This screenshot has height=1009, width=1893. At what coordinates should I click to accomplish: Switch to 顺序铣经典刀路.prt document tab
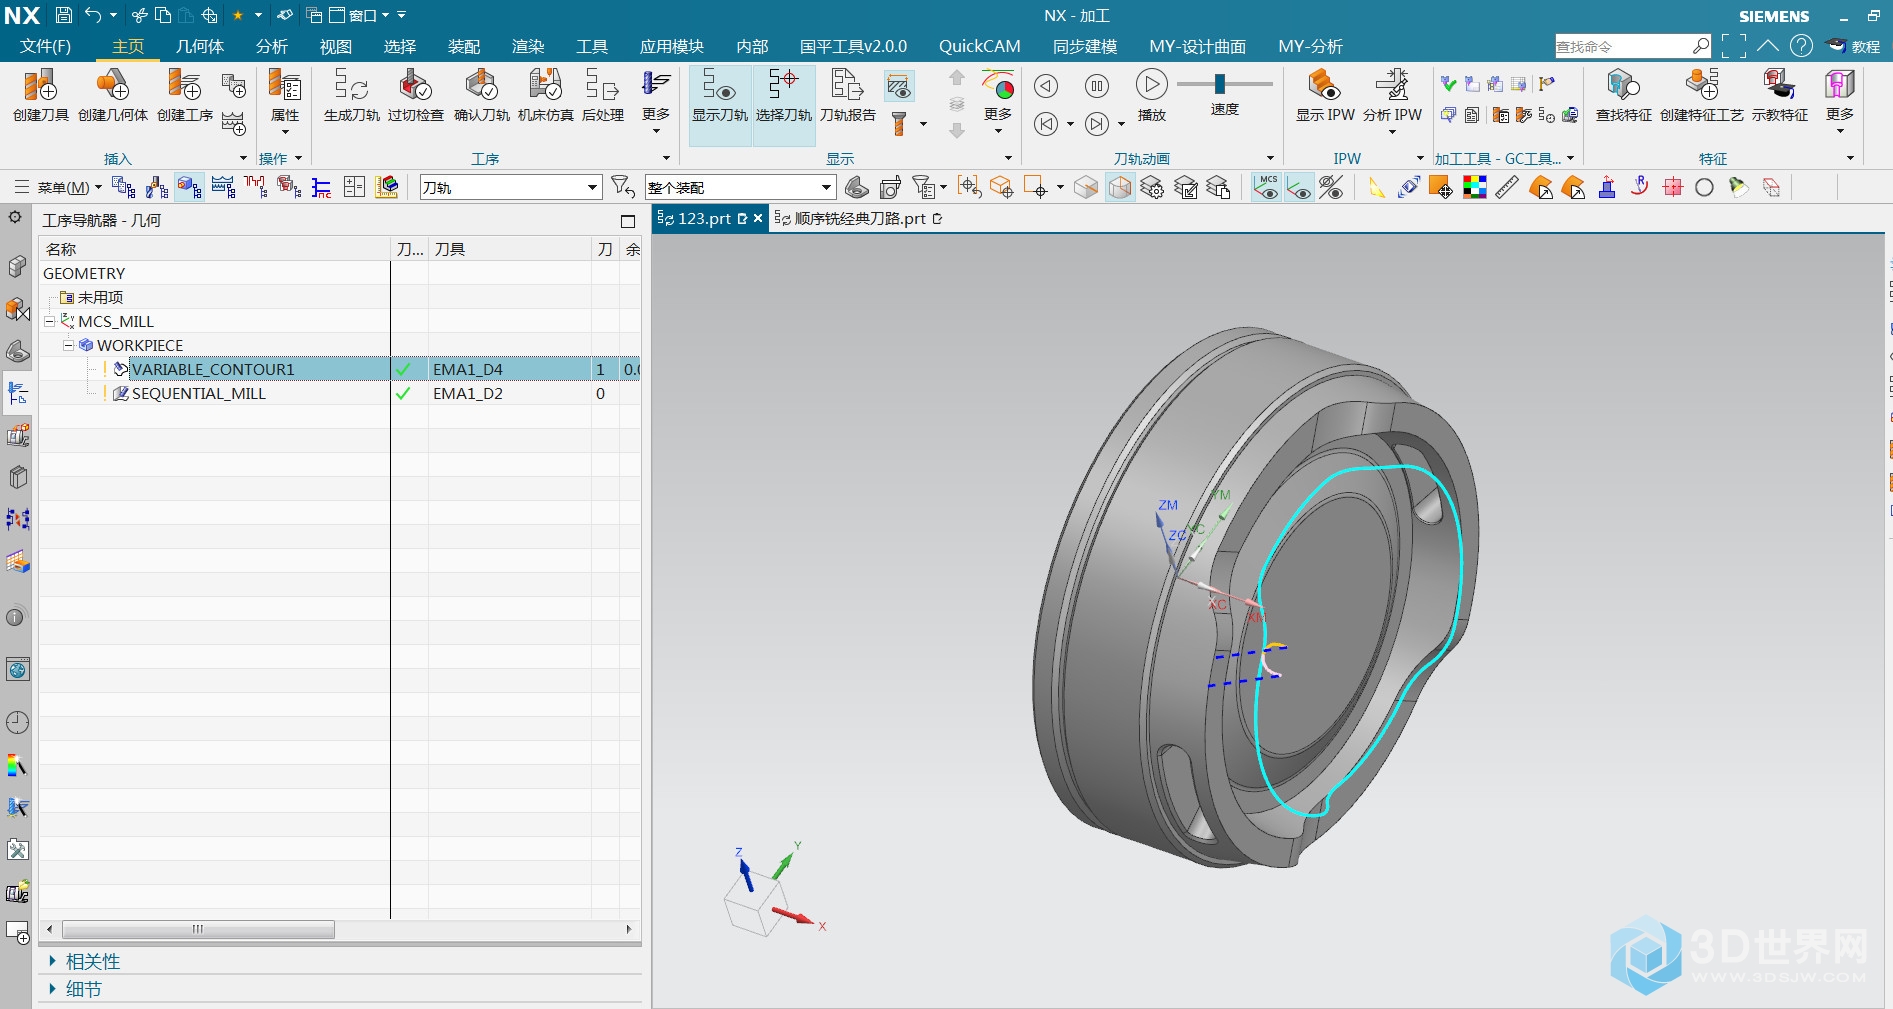(x=860, y=218)
